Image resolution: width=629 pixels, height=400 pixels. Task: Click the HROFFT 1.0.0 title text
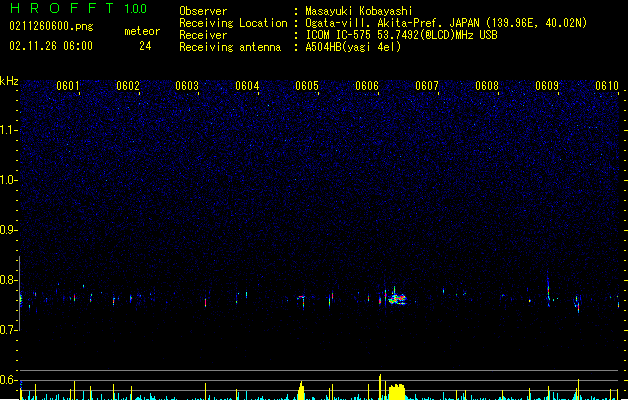pos(78,8)
